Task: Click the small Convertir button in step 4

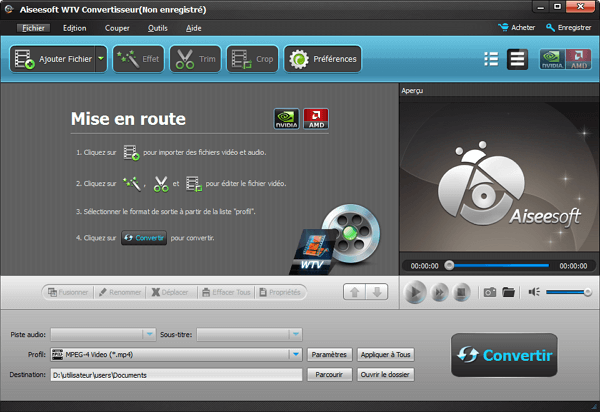Action: click(144, 238)
